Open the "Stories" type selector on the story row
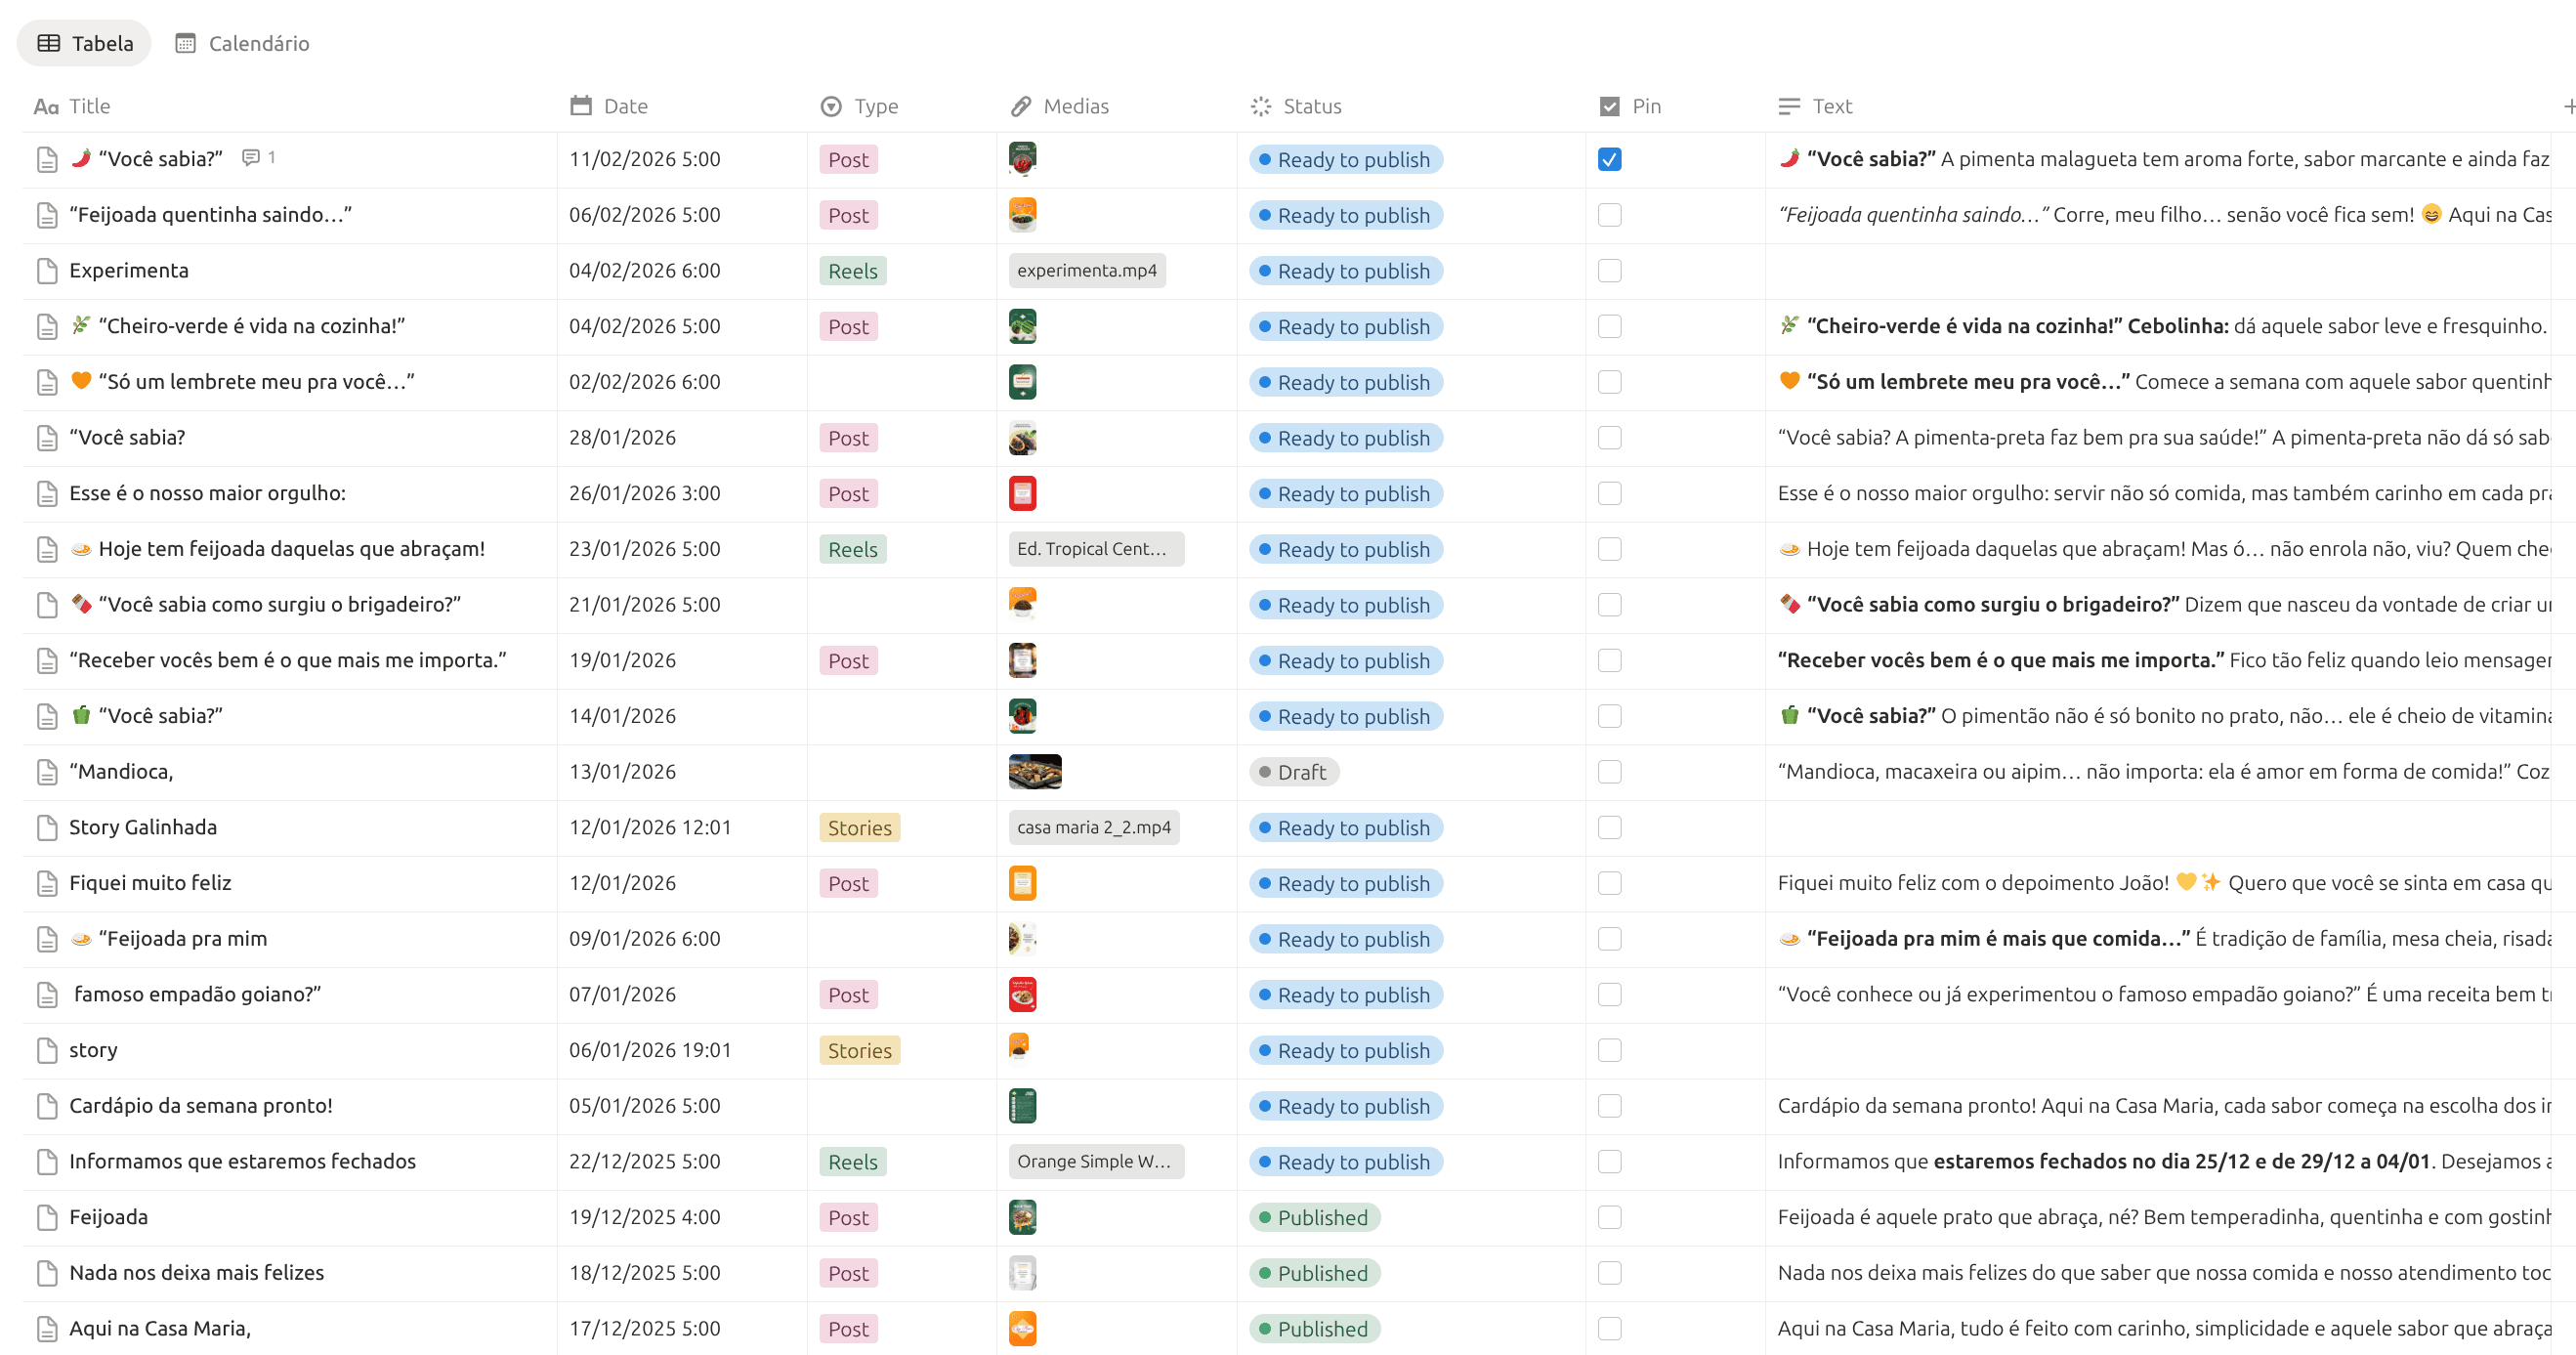The width and height of the screenshot is (2576, 1355). tap(858, 1050)
